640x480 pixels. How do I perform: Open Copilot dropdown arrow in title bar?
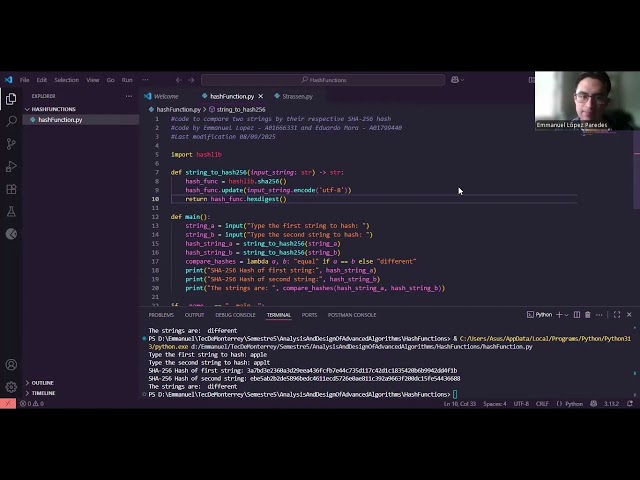click(462, 80)
